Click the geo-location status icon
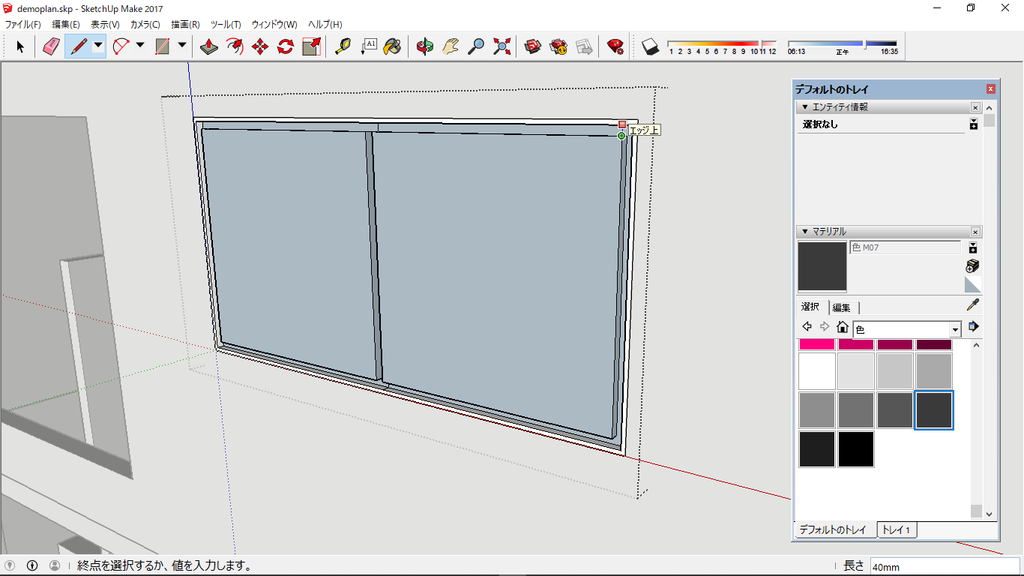1024x576 pixels. pyautogui.click(x=9, y=566)
